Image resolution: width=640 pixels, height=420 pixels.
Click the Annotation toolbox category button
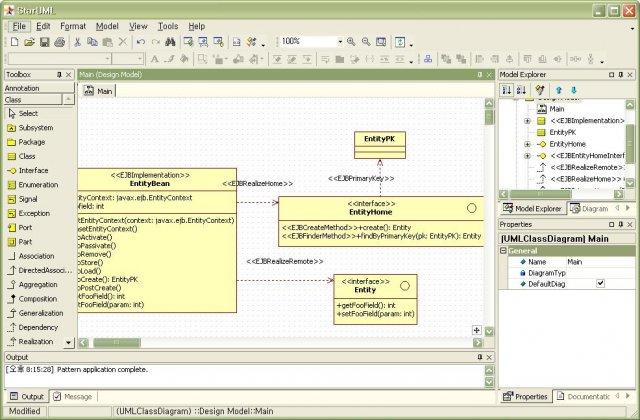tap(39, 88)
